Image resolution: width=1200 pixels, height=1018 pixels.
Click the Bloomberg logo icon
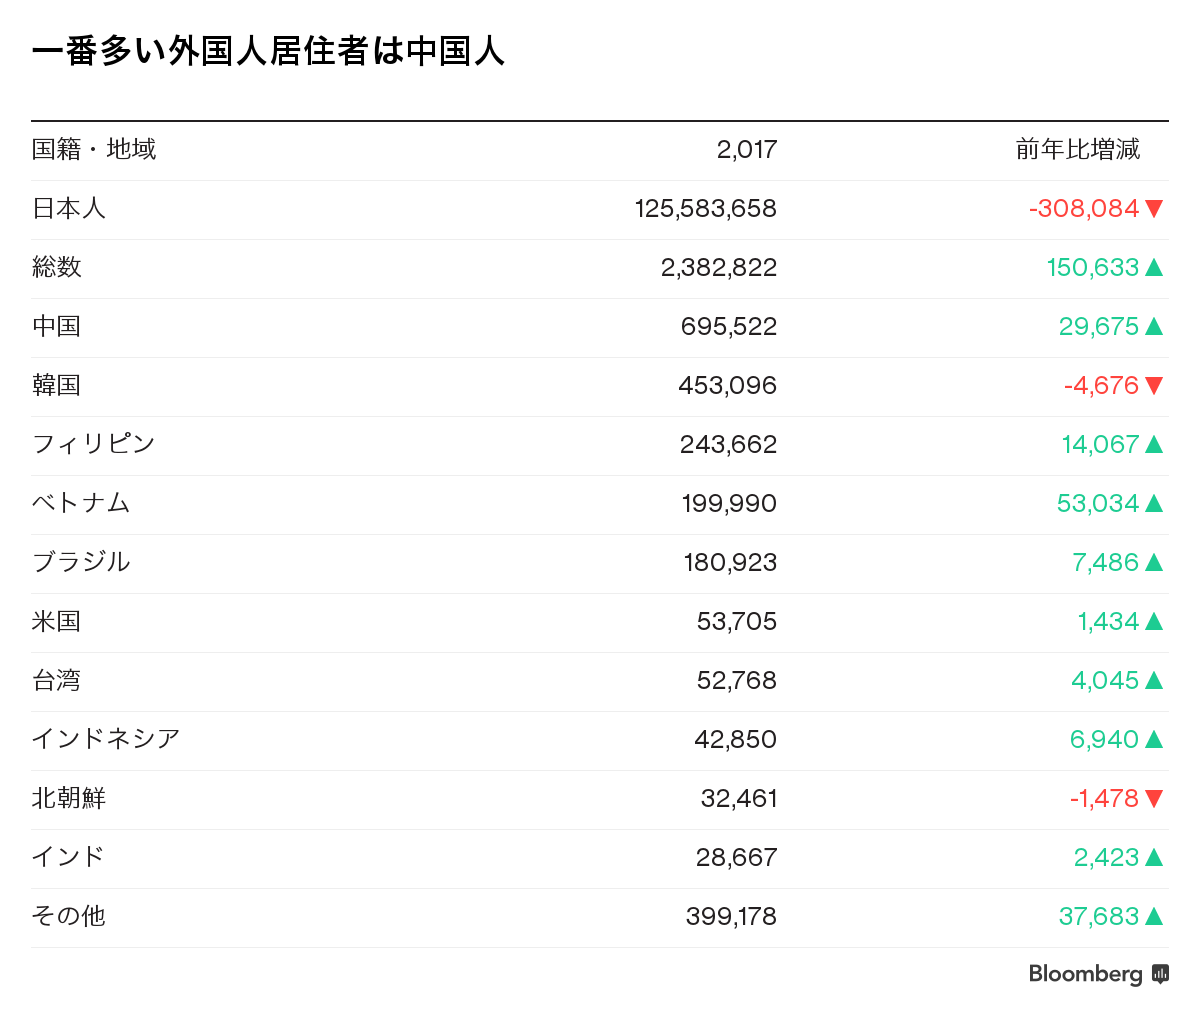(x=1160, y=974)
